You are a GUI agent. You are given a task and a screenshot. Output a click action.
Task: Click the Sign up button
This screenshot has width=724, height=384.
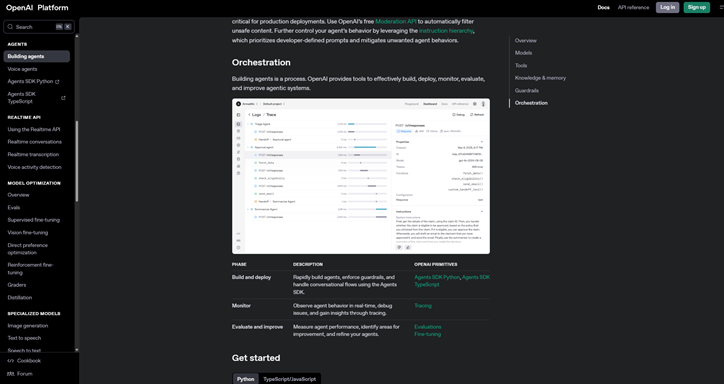tap(696, 7)
